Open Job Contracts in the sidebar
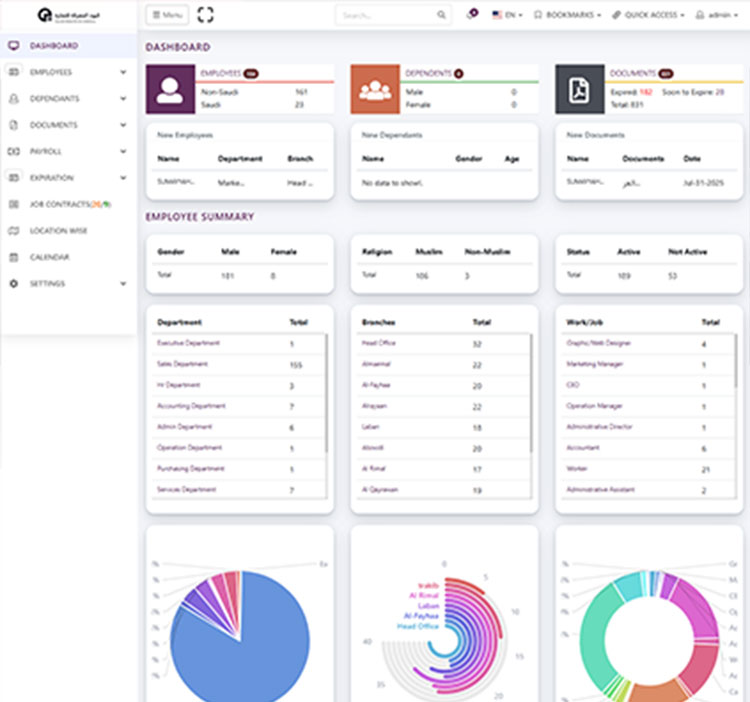 (x=66, y=204)
